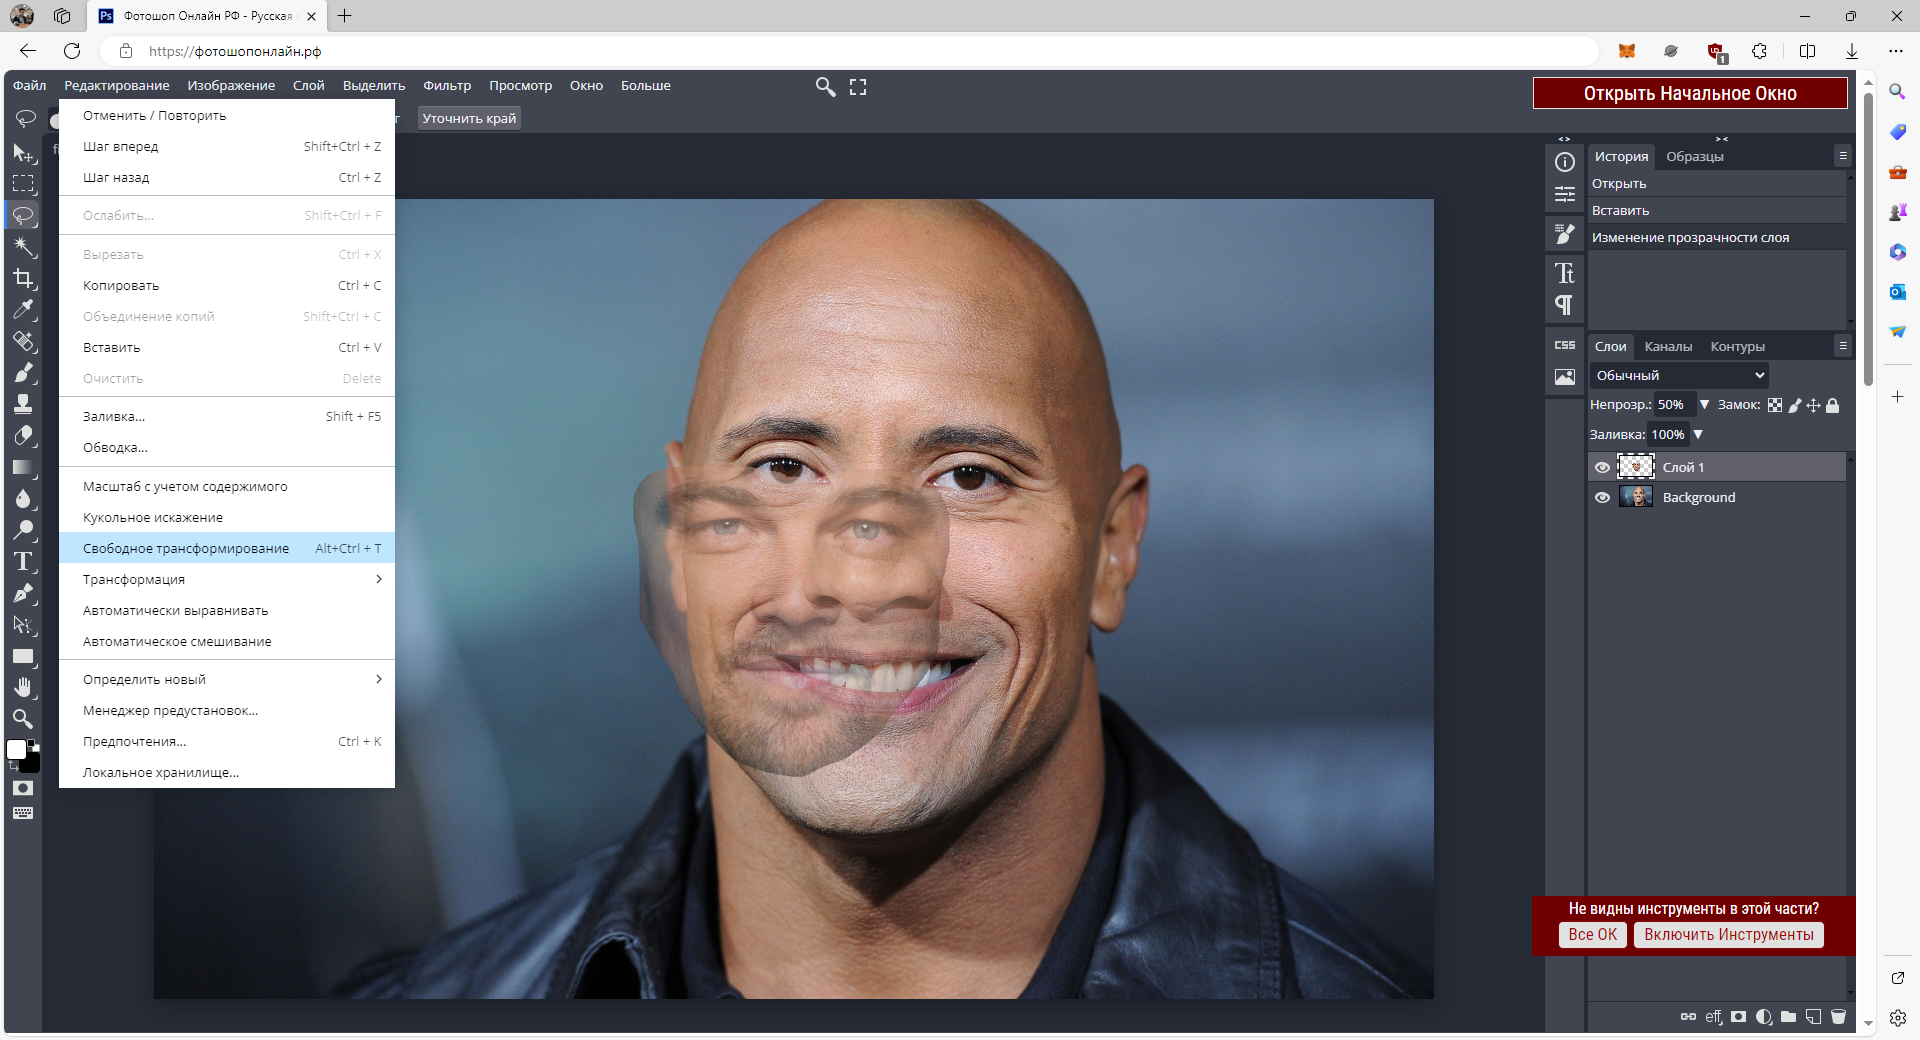The image size is (1920, 1040).
Task: Select the Clone Stamp tool
Action: coord(23,404)
